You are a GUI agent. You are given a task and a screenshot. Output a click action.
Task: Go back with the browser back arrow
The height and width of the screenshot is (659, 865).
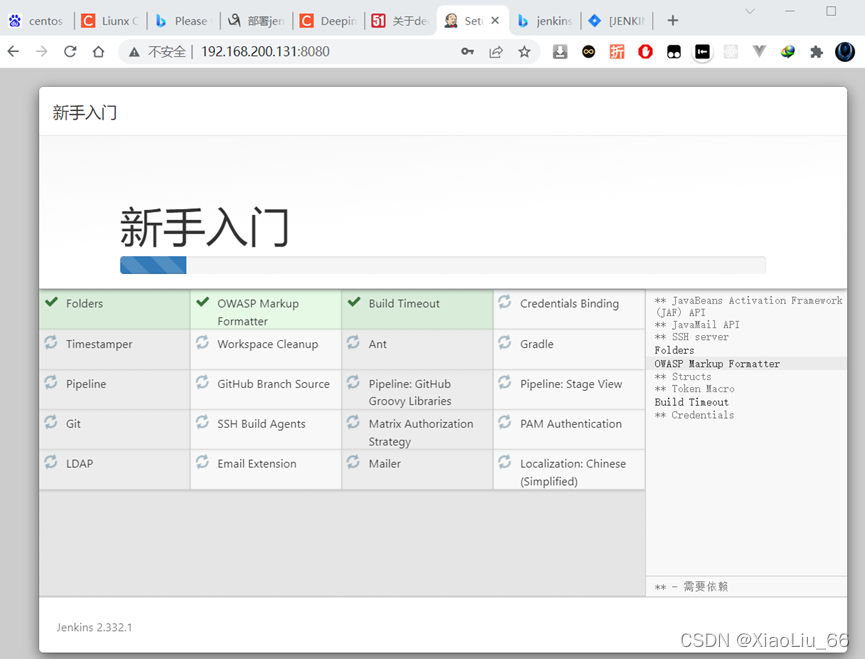[x=13, y=52]
